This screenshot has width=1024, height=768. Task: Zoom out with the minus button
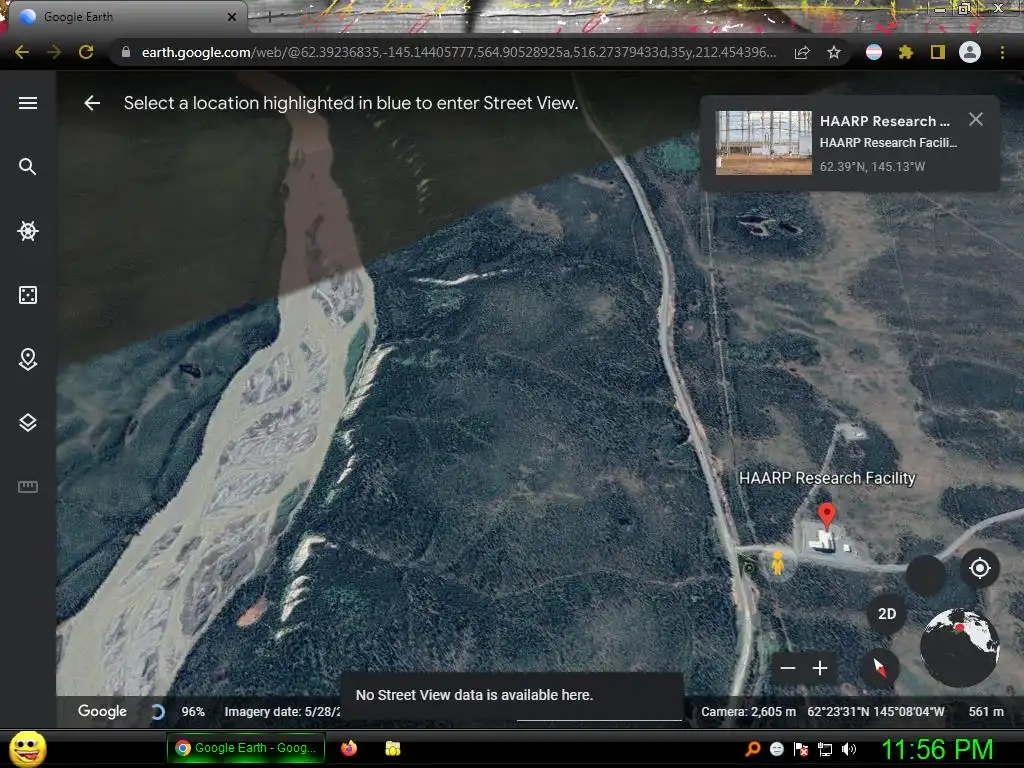point(788,668)
